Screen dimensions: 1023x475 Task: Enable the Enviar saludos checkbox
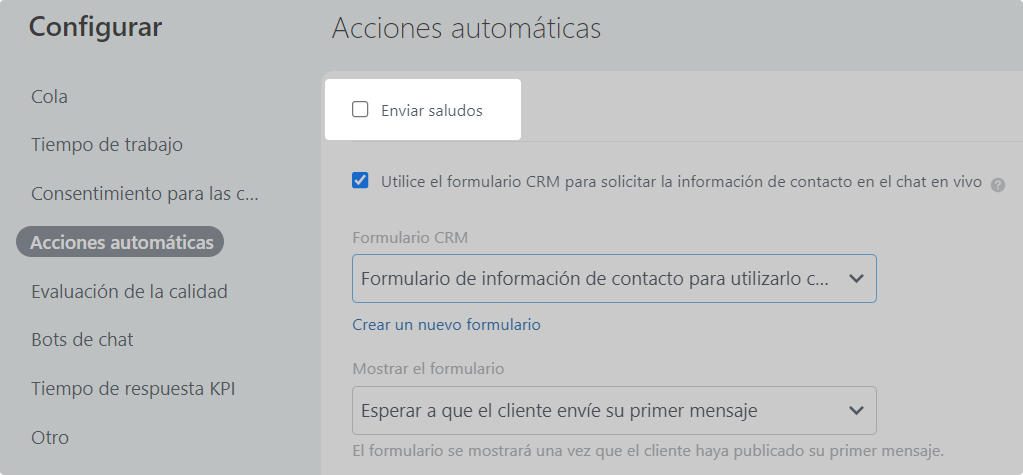pyautogui.click(x=361, y=110)
